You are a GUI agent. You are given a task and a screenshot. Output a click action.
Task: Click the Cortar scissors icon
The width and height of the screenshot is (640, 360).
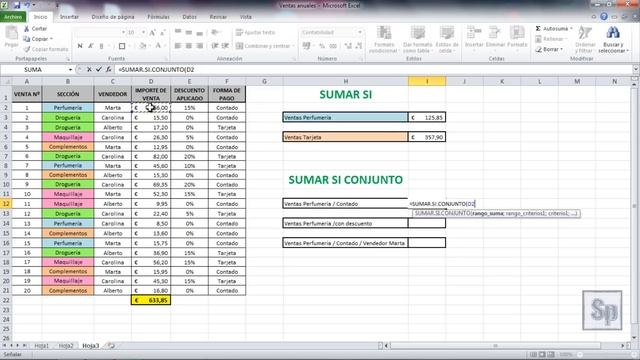pos(27,29)
